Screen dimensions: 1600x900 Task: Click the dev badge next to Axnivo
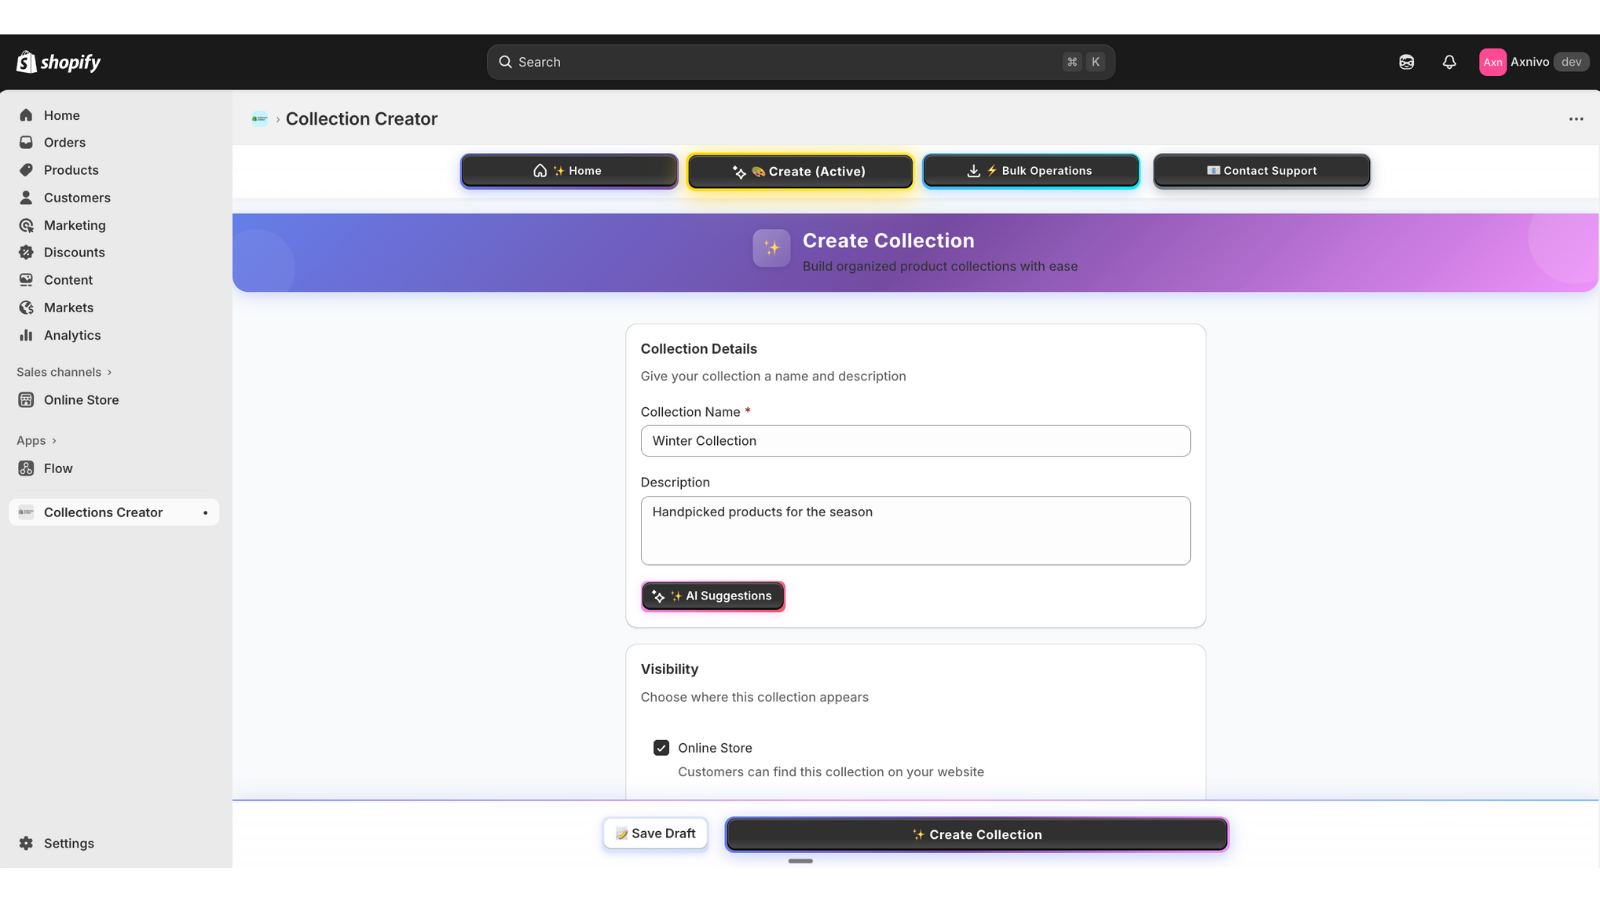1571,62
